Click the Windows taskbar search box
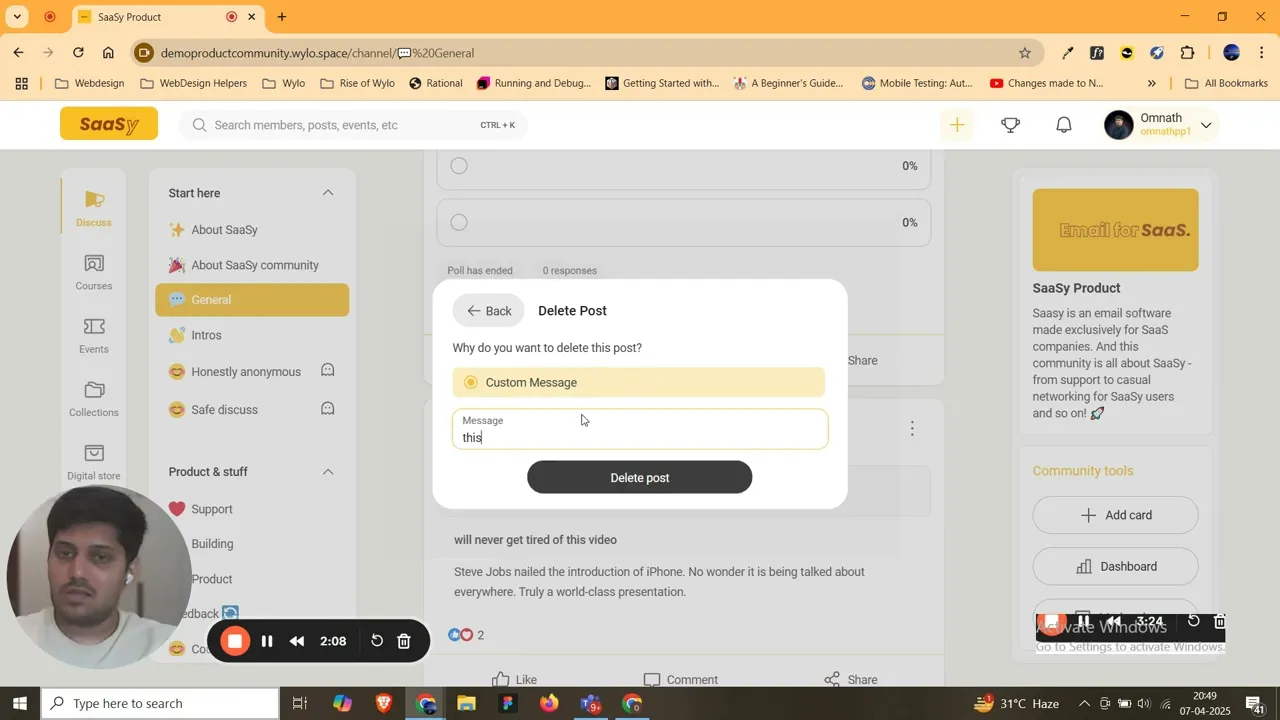The width and height of the screenshot is (1280, 720). coord(160,704)
